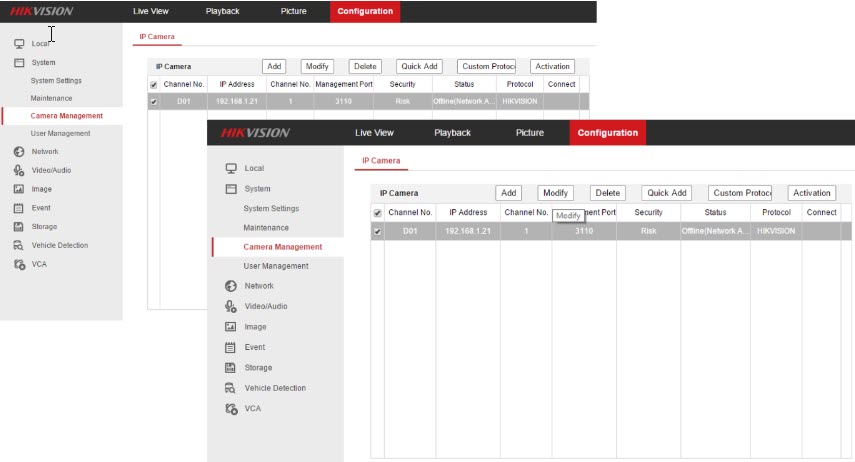Screen dimensions: 855x462
Task: Select the Vehicle Detection icon in the front window
Action: [x=230, y=388]
